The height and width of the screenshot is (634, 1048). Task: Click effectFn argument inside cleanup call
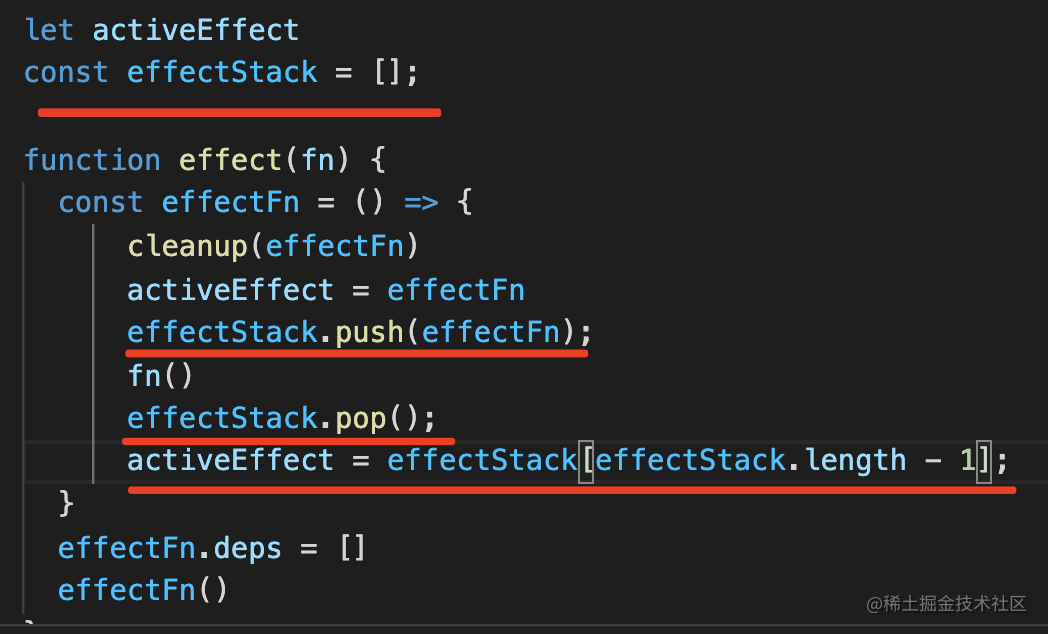(x=335, y=247)
